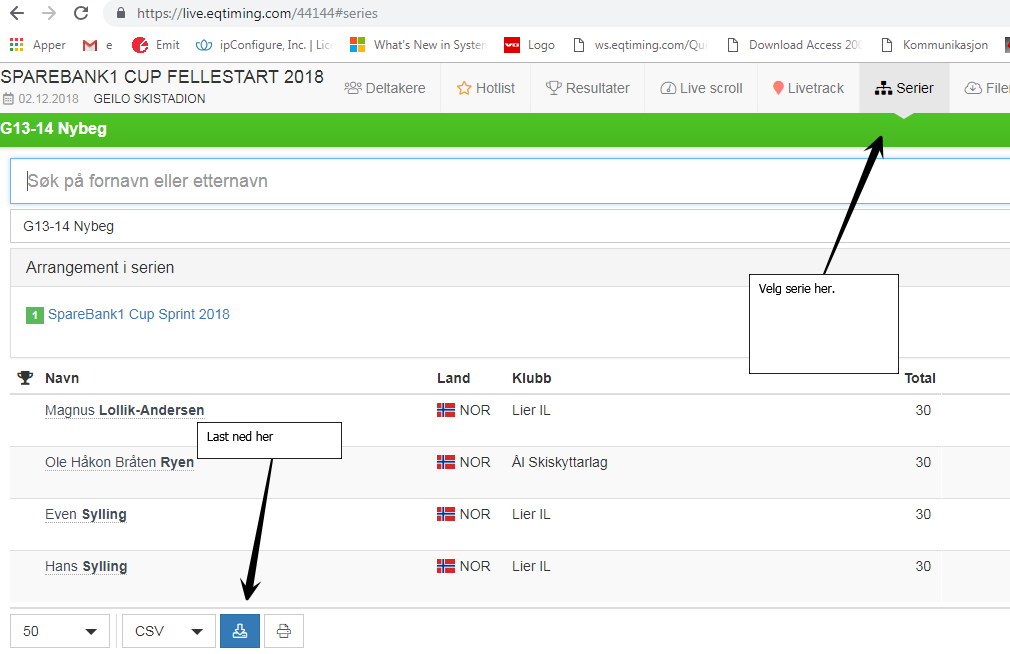The width and height of the screenshot is (1010, 654).
Task: Open the G13-14 Nybeg class selector
Action: pos(510,226)
